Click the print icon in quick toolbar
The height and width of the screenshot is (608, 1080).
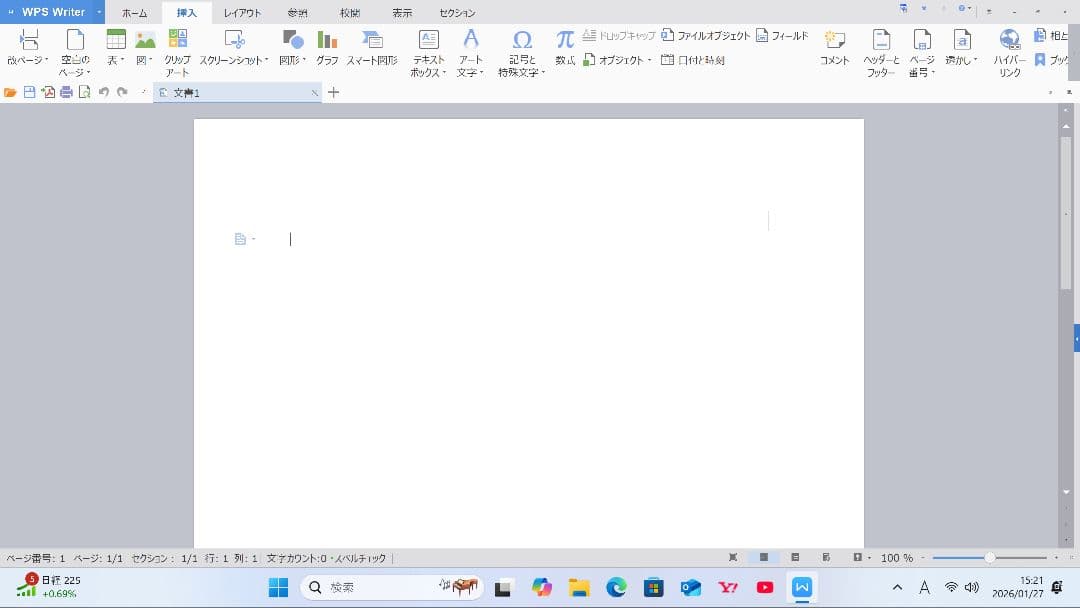[x=66, y=92]
